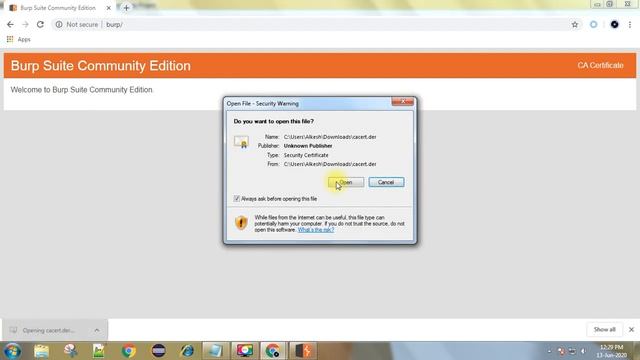Click the taskbar clock and date
The image size is (640, 360).
point(611,351)
